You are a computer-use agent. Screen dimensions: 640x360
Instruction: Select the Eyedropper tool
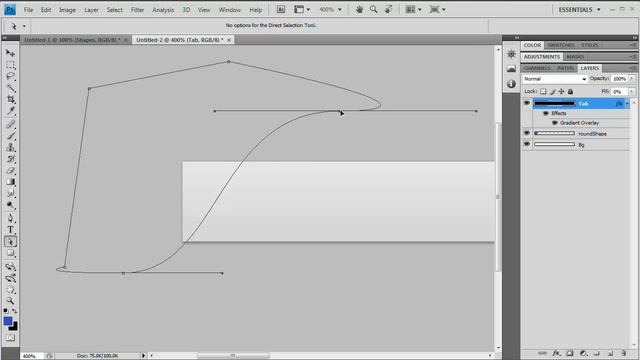pos(10,111)
